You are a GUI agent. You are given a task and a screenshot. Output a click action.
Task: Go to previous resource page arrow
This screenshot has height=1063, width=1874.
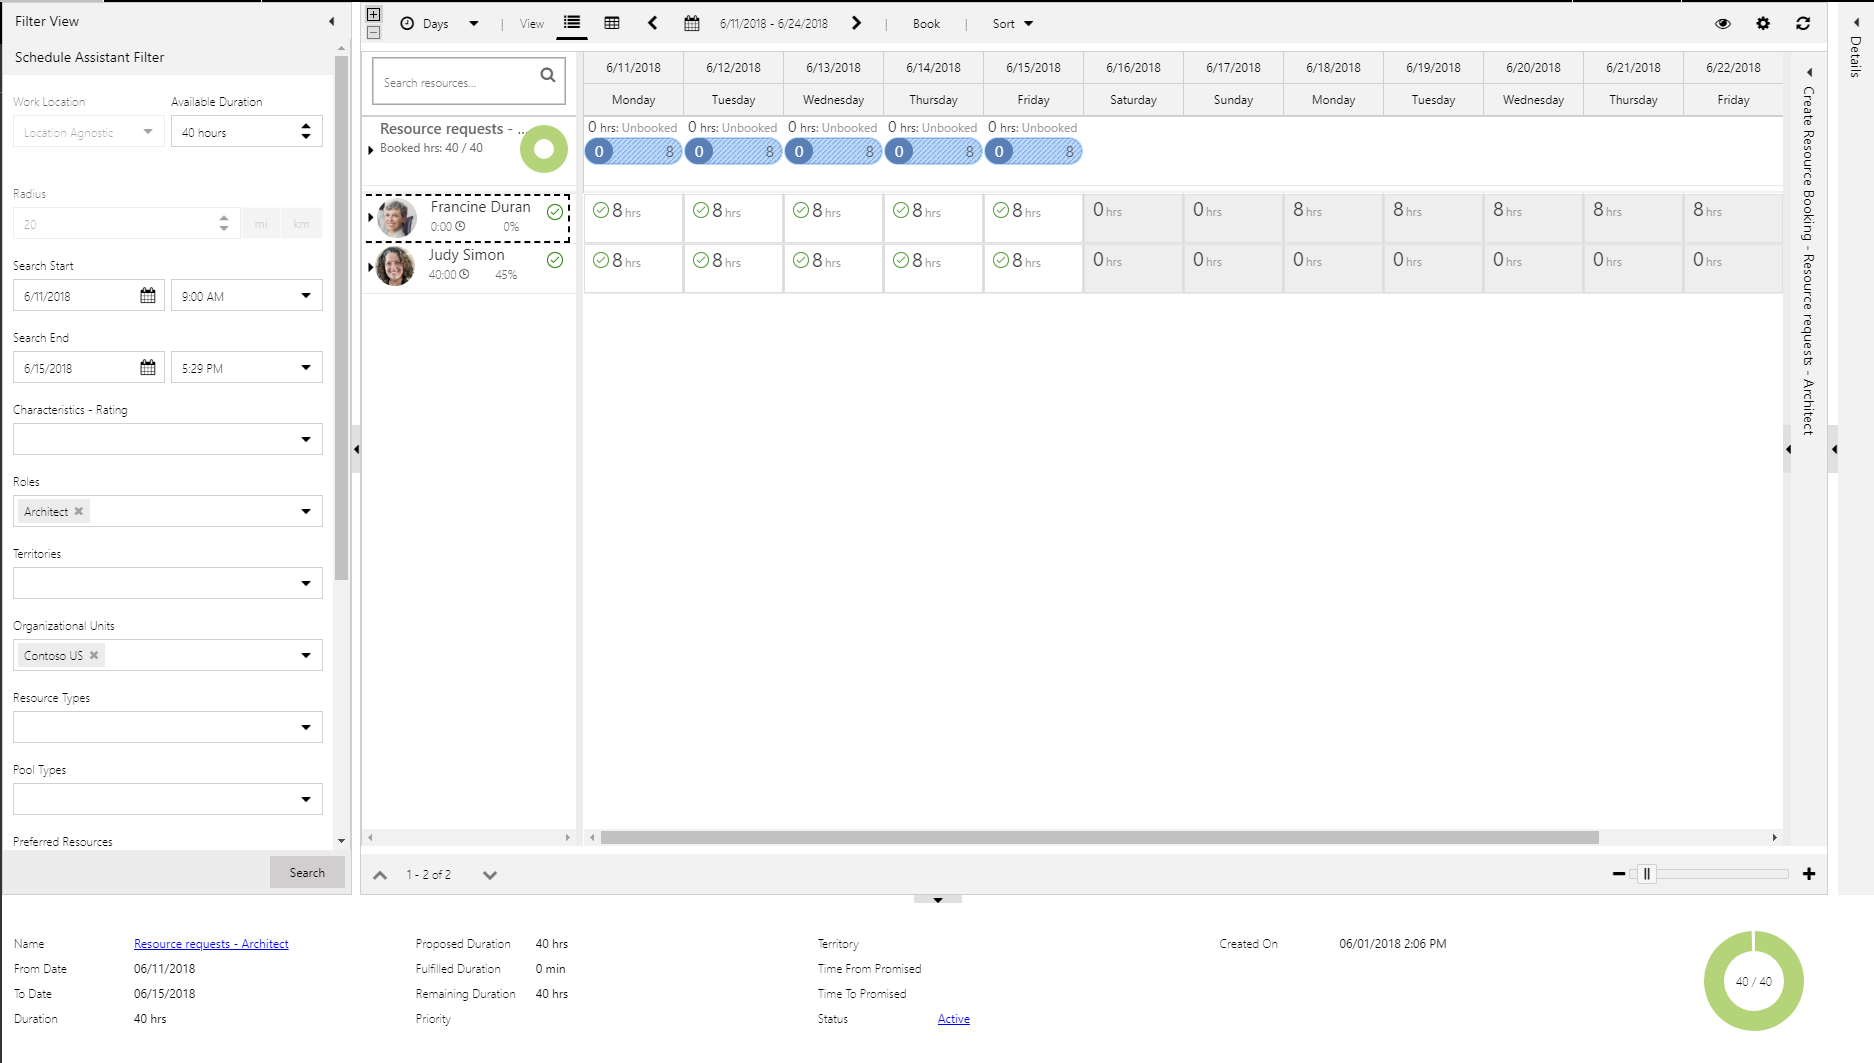[380, 875]
